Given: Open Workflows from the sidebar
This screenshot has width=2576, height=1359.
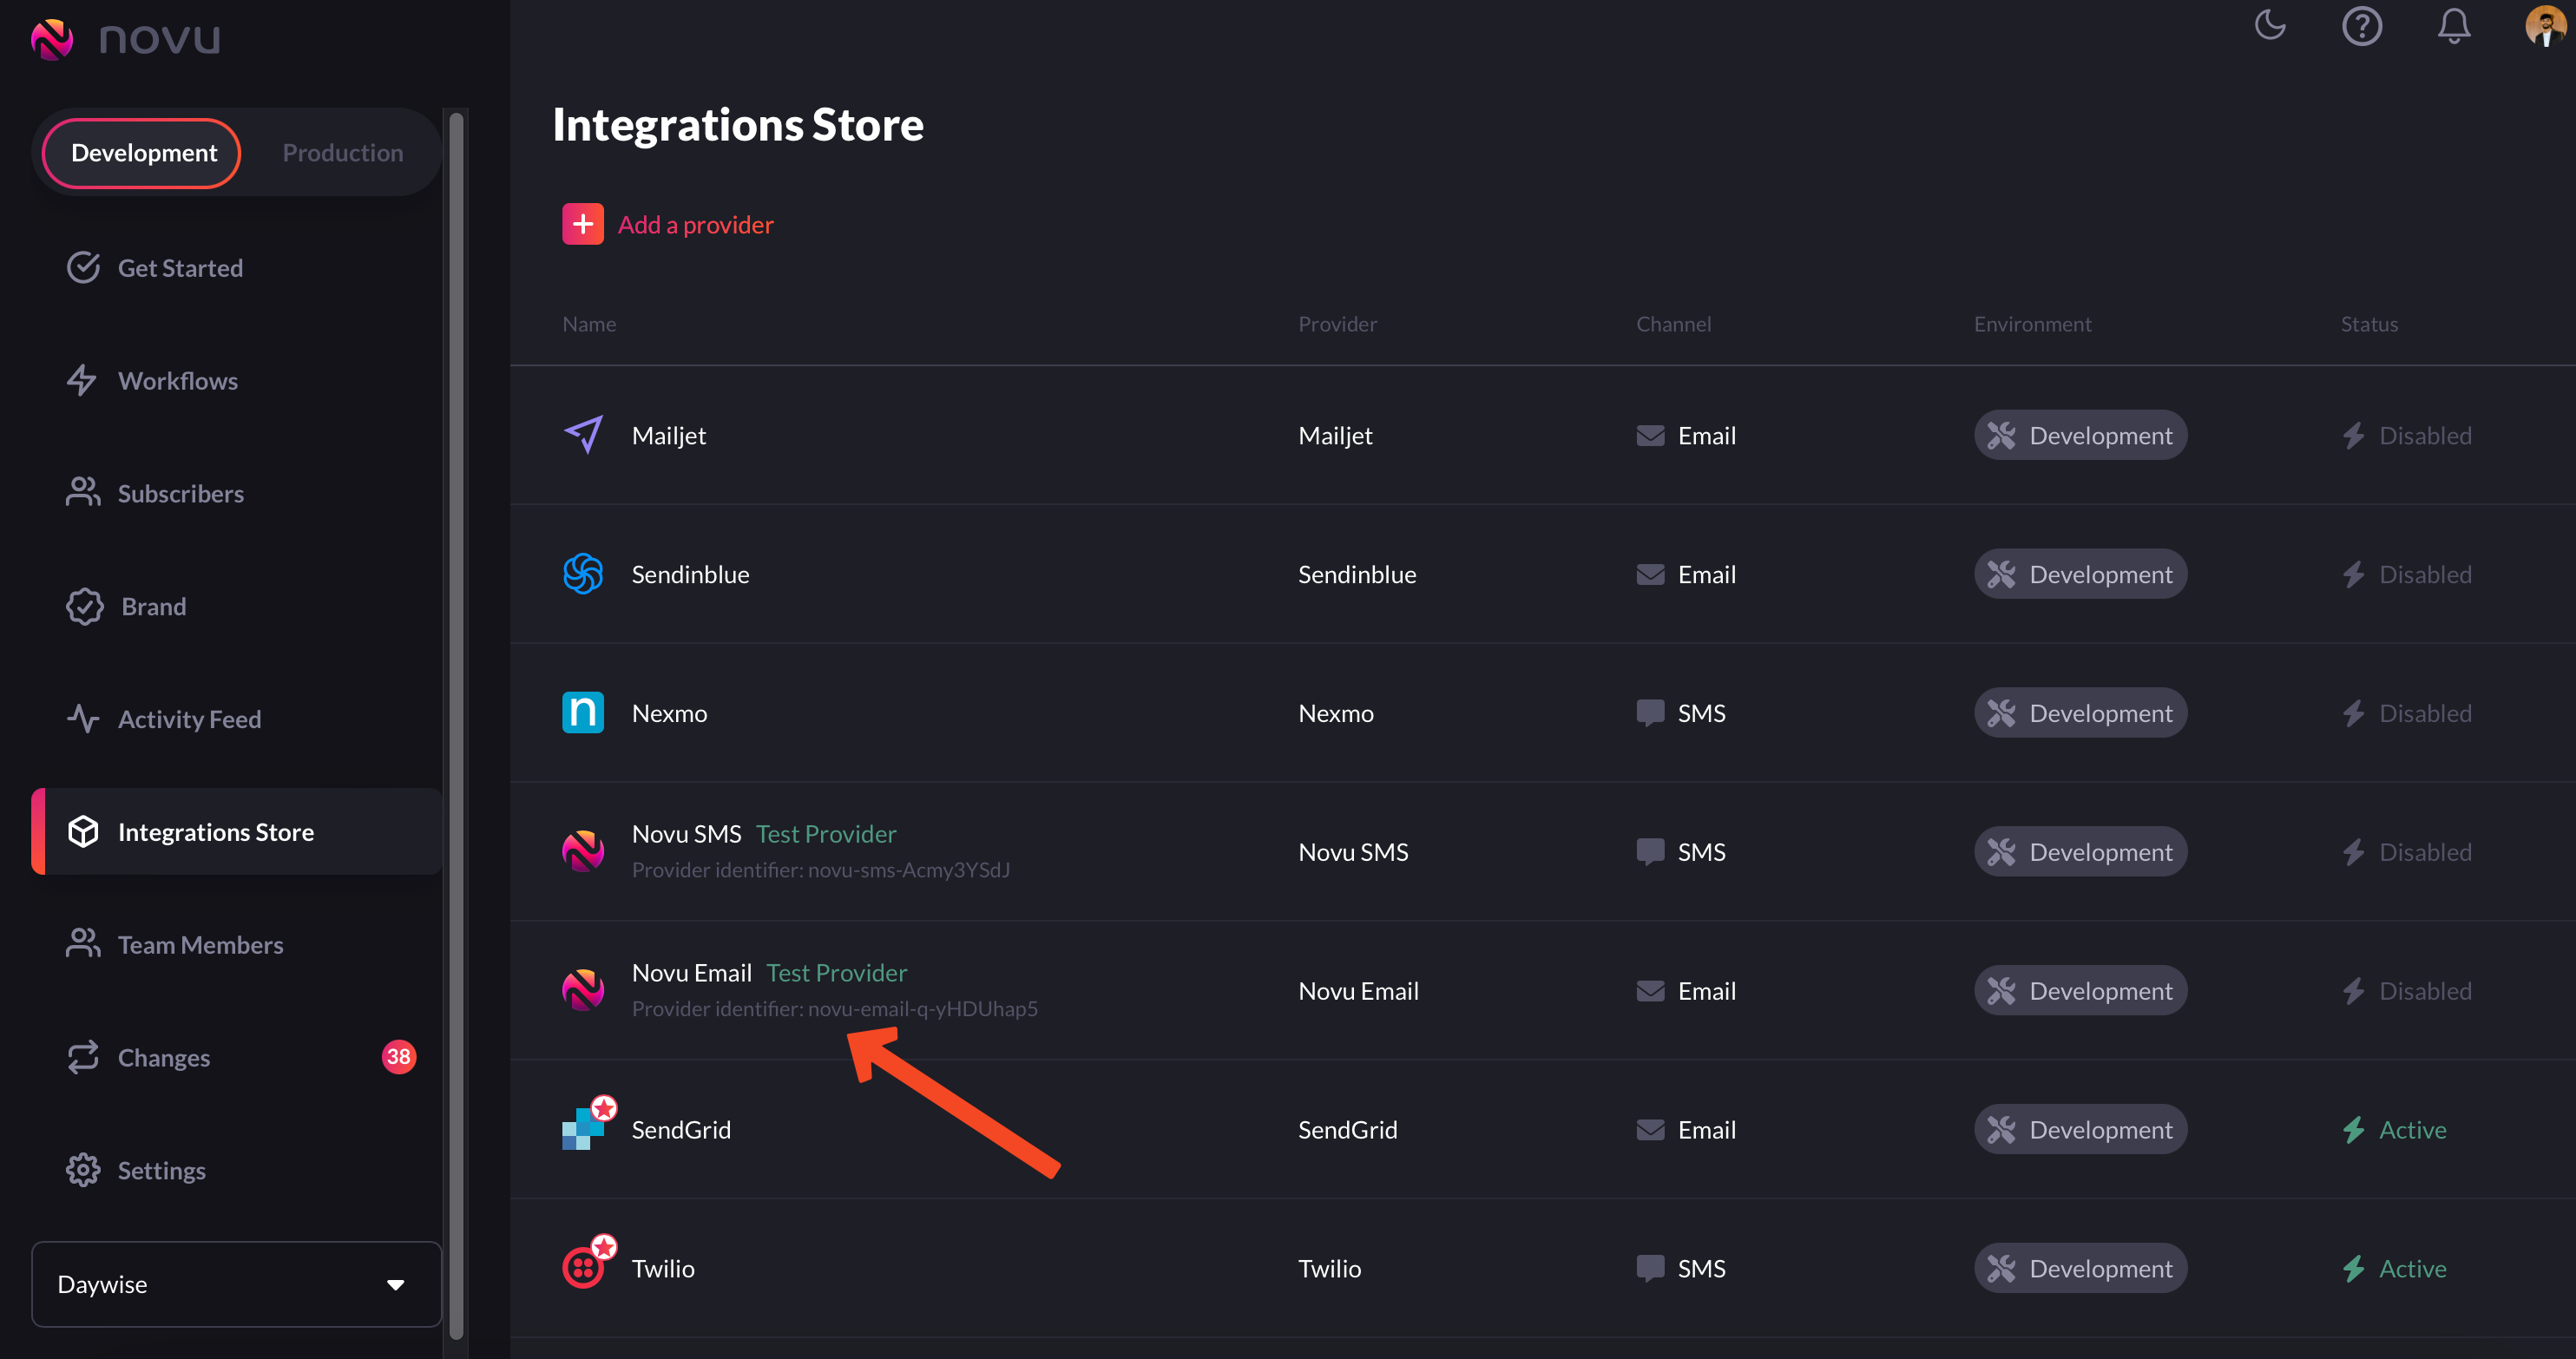Looking at the screenshot, I should click(177, 380).
